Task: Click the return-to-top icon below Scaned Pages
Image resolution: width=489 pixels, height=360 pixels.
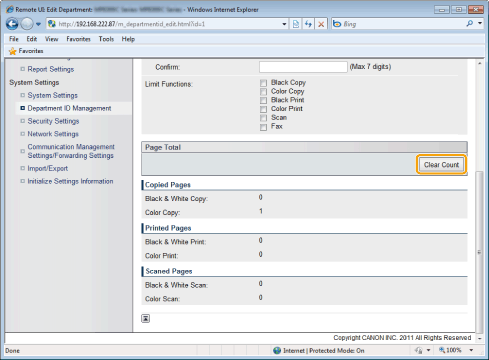Action: [x=146, y=318]
